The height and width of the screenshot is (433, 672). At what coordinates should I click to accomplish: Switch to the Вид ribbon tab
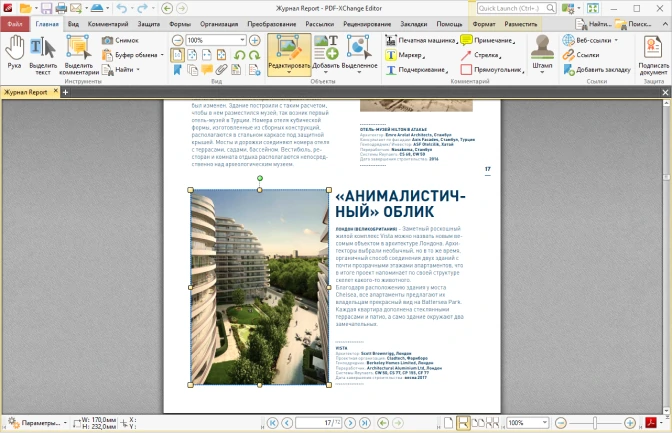pyautogui.click(x=73, y=24)
